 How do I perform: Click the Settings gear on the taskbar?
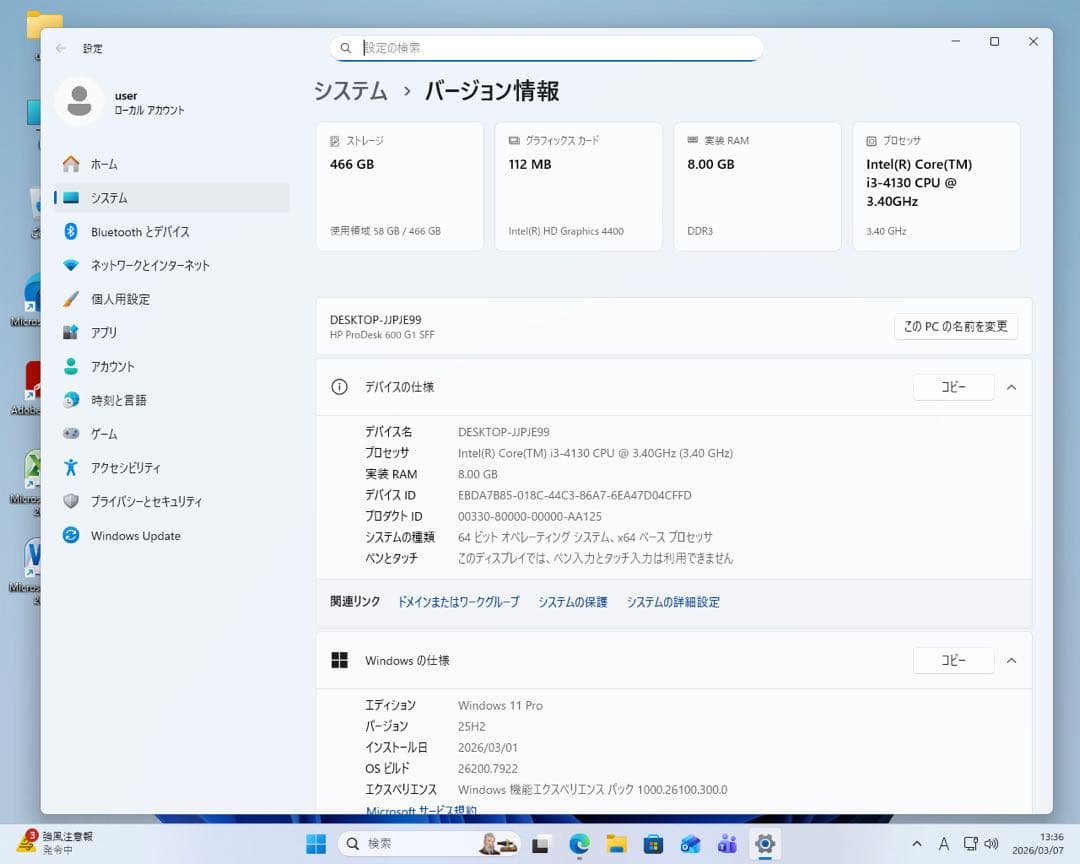tap(765, 843)
